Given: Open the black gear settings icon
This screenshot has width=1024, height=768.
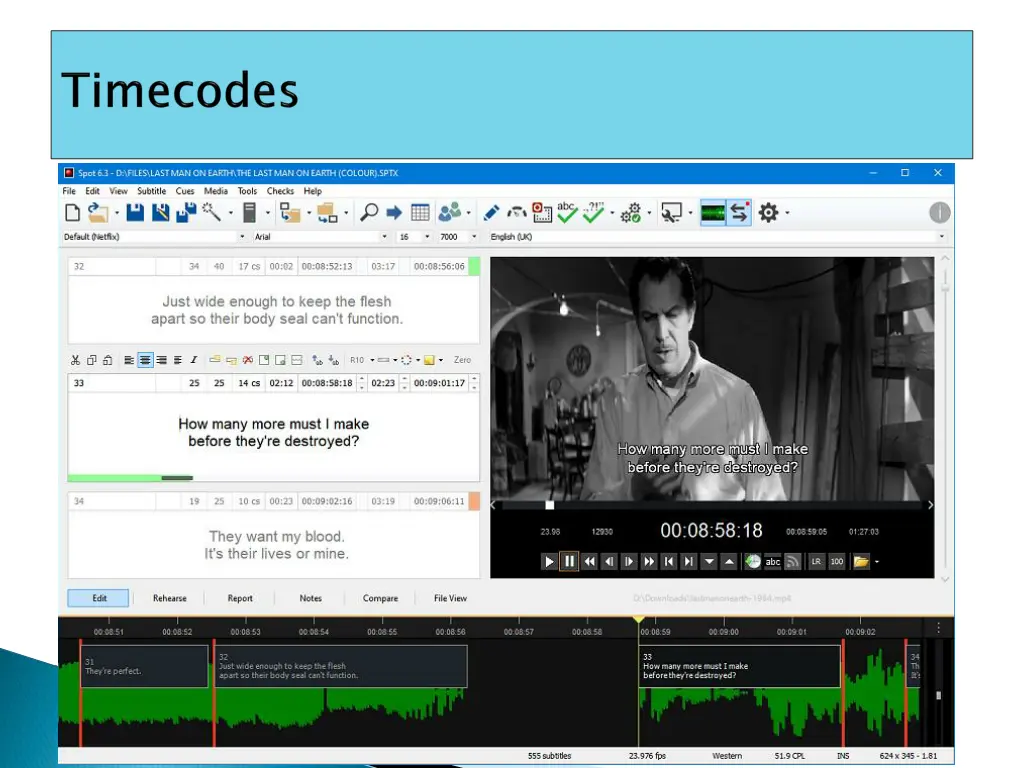Looking at the screenshot, I should (769, 212).
